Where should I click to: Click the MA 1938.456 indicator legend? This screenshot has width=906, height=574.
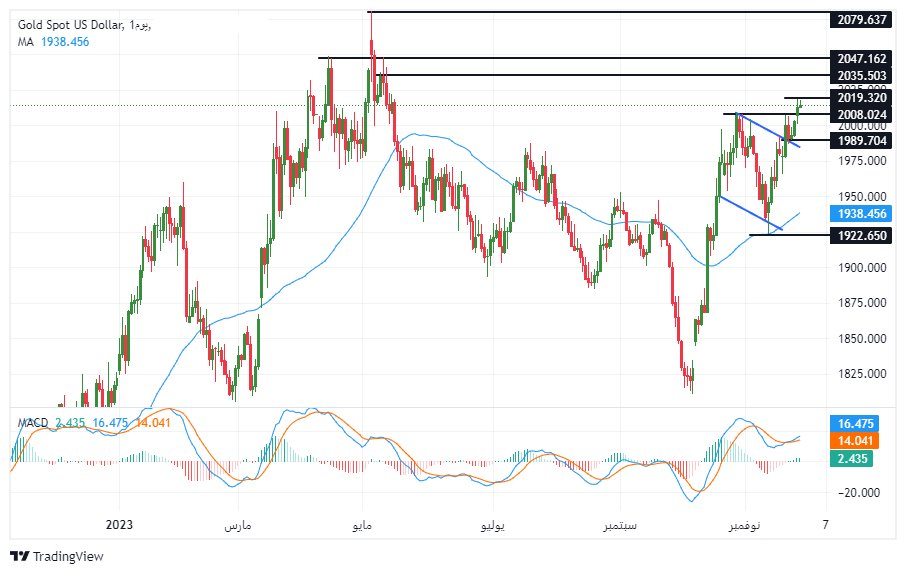coord(54,42)
